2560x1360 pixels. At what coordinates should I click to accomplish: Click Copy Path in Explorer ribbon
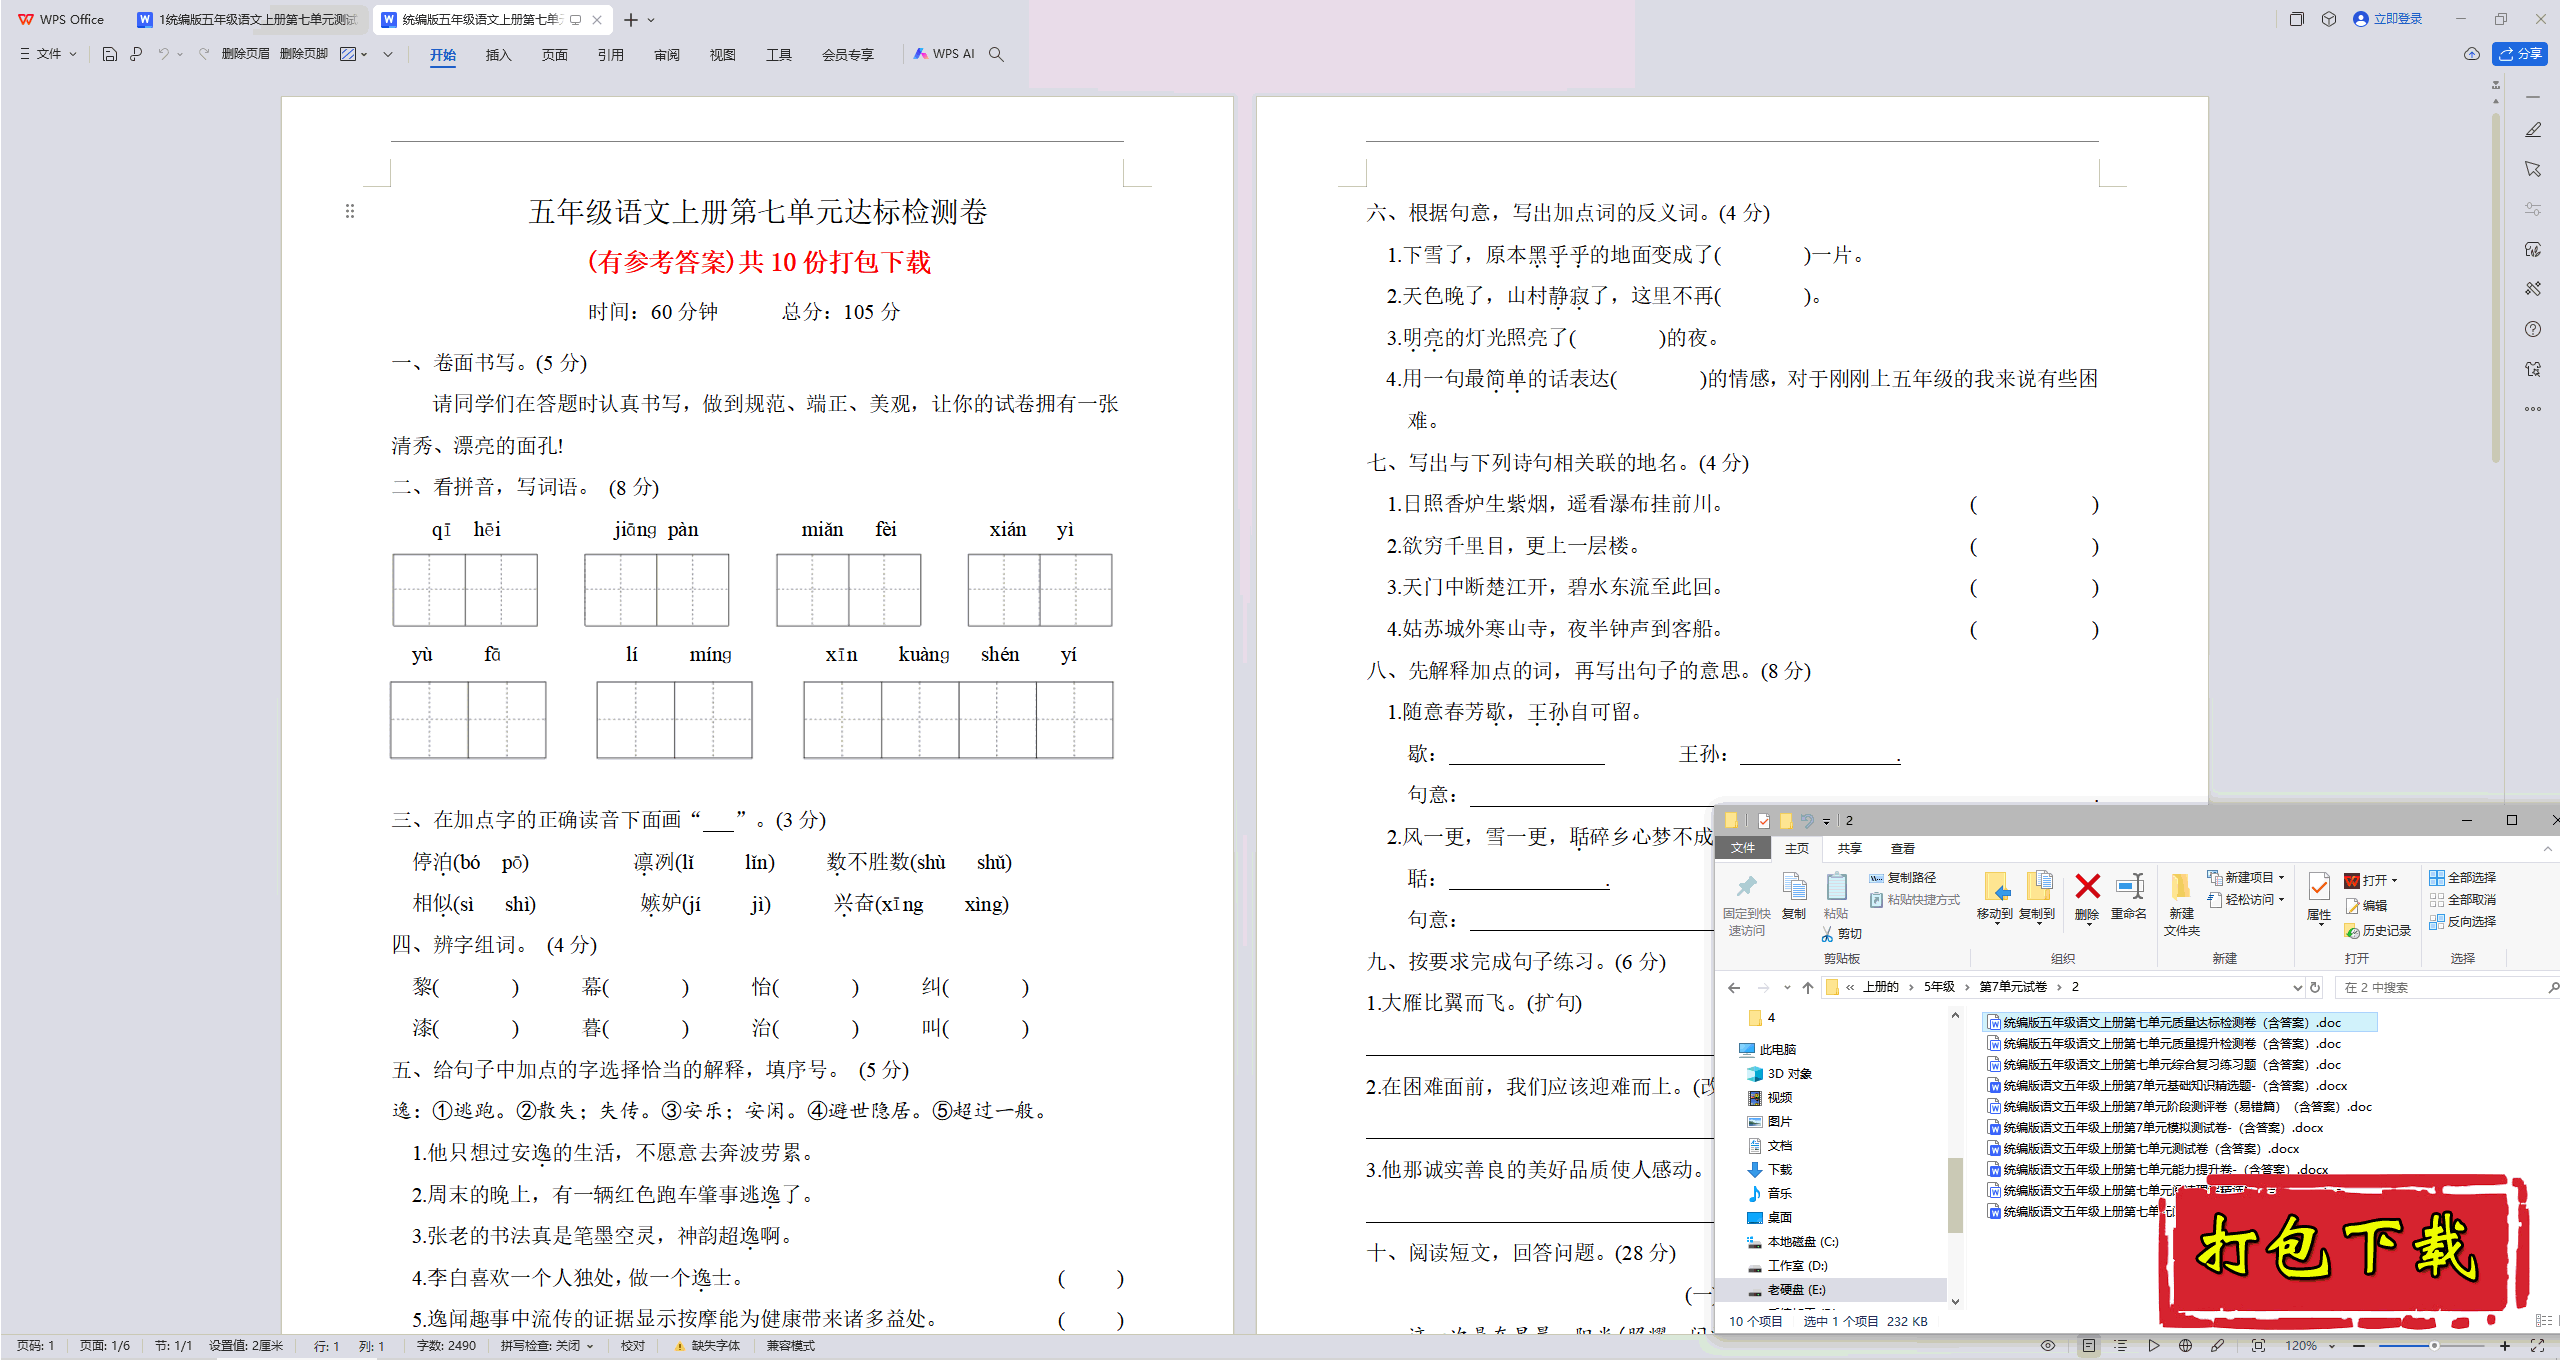[x=1903, y=877]
